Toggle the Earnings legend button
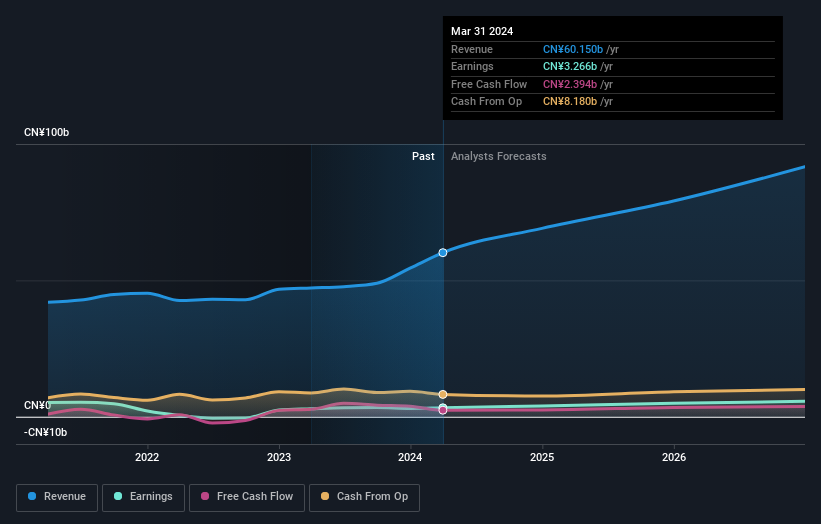The height and width of the screenshot is (524, 821). coord(143,497)
